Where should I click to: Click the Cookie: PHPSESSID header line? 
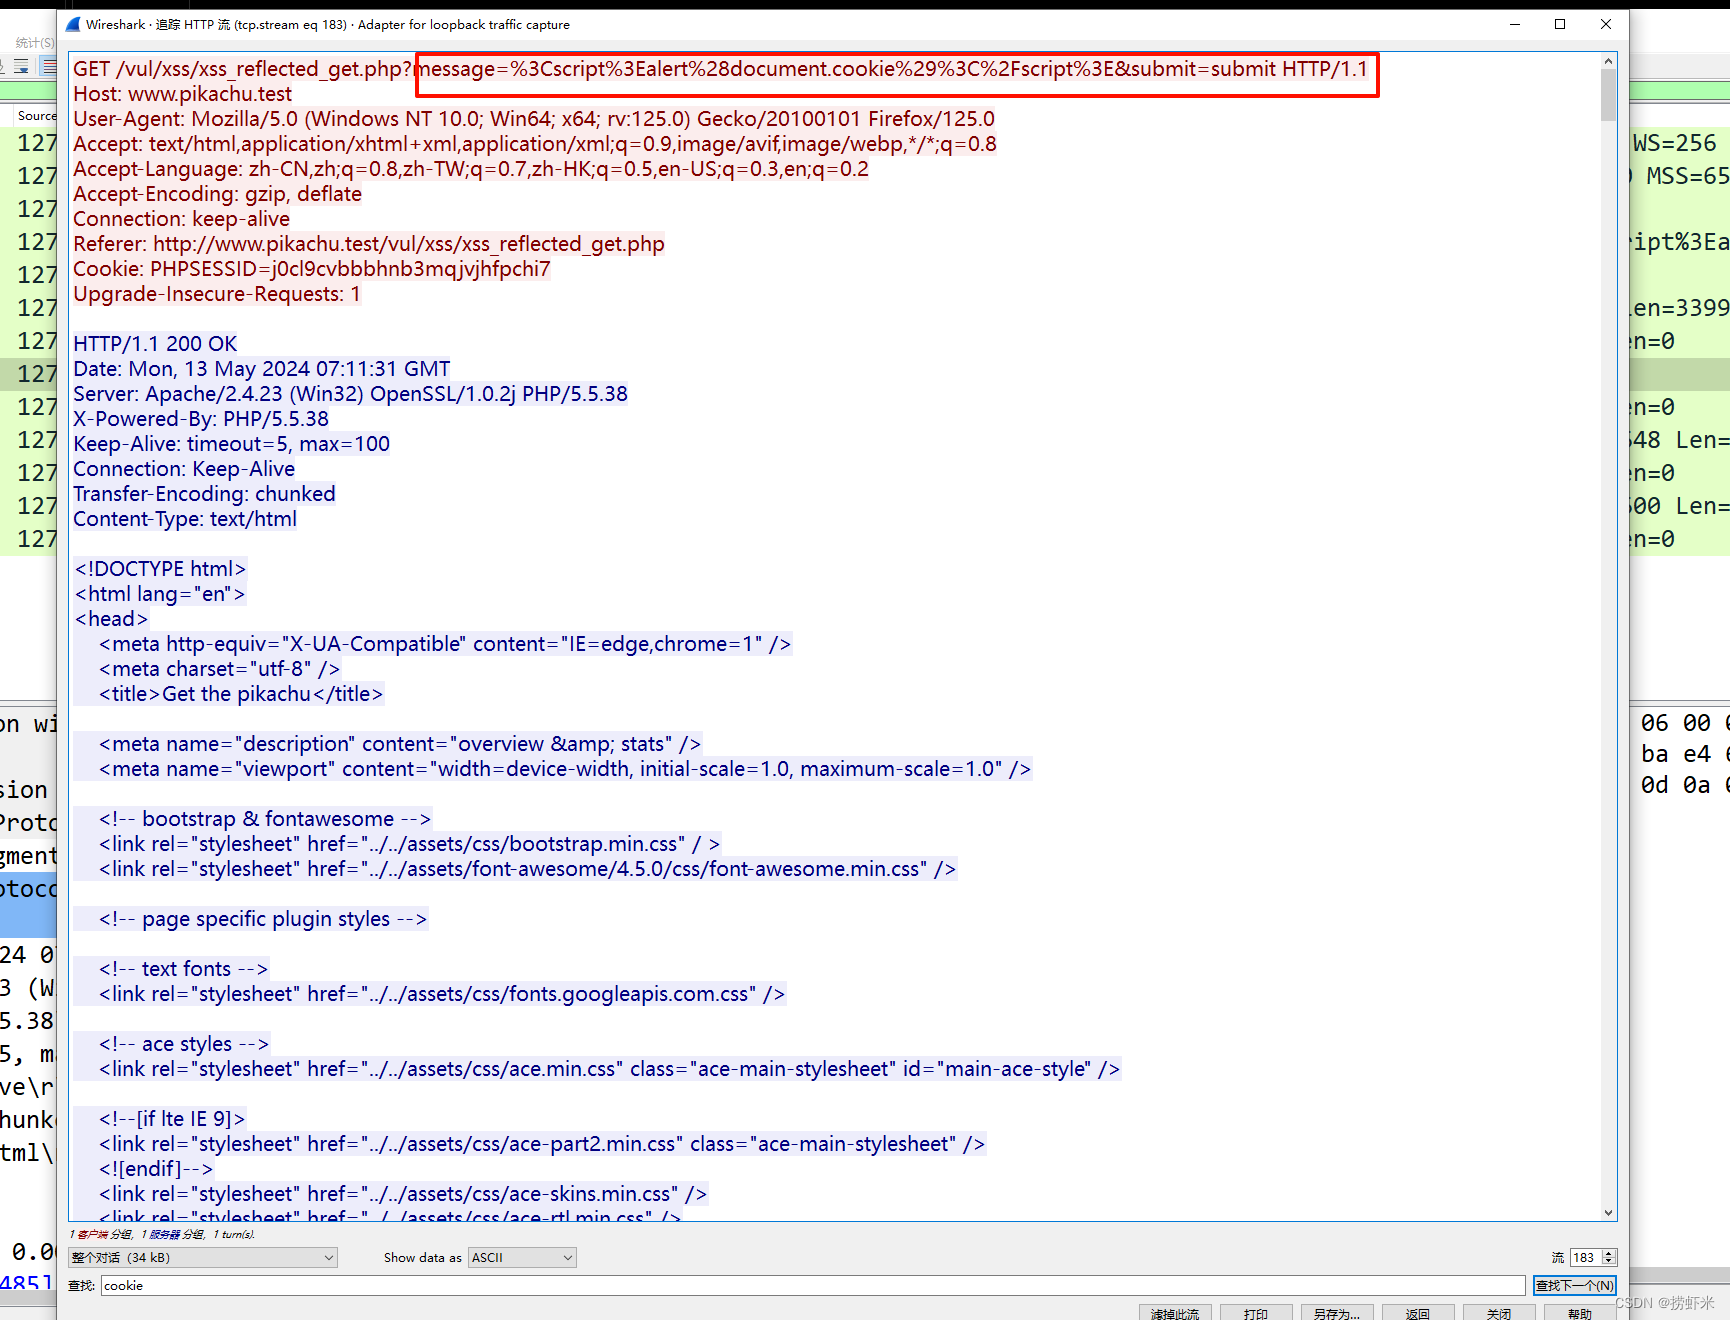[312, 269]
